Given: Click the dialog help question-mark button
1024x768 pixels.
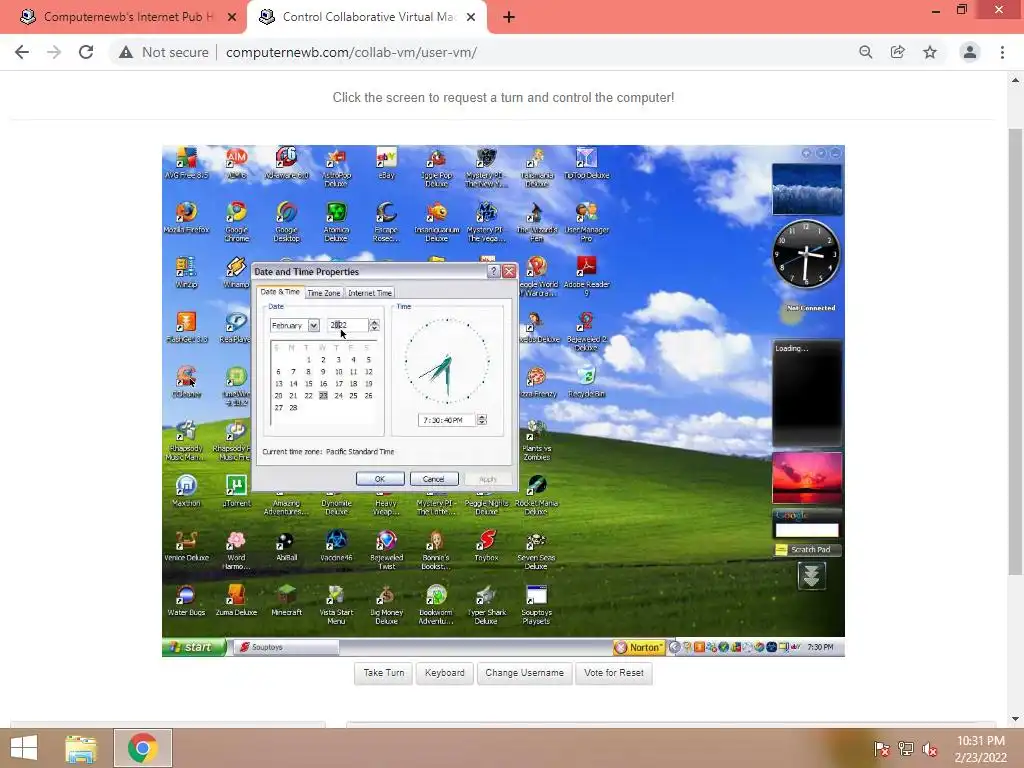Looking at the screenshot, I should [x=494, y=272].
